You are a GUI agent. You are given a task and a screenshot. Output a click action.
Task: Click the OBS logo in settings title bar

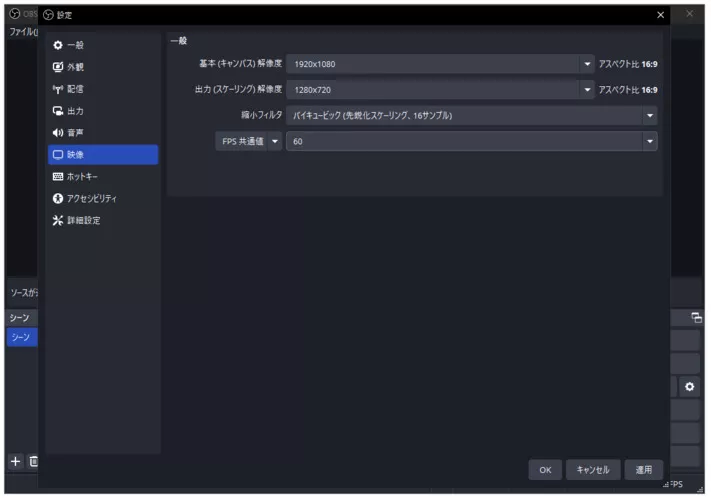click(48, 15)
